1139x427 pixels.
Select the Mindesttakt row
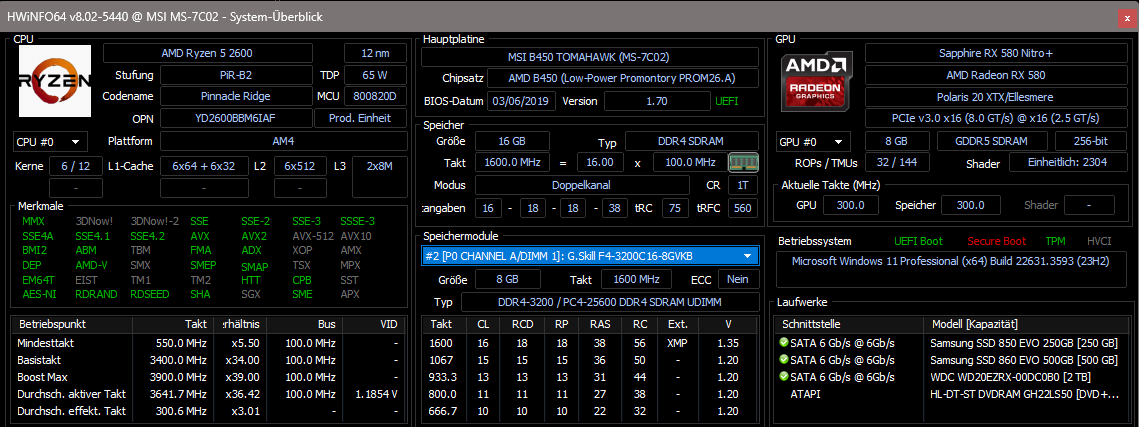click(209, 342)
